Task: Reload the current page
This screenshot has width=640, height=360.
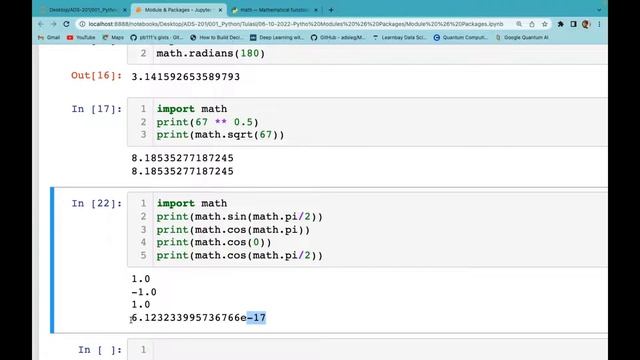Action: (x=66, y=24)
